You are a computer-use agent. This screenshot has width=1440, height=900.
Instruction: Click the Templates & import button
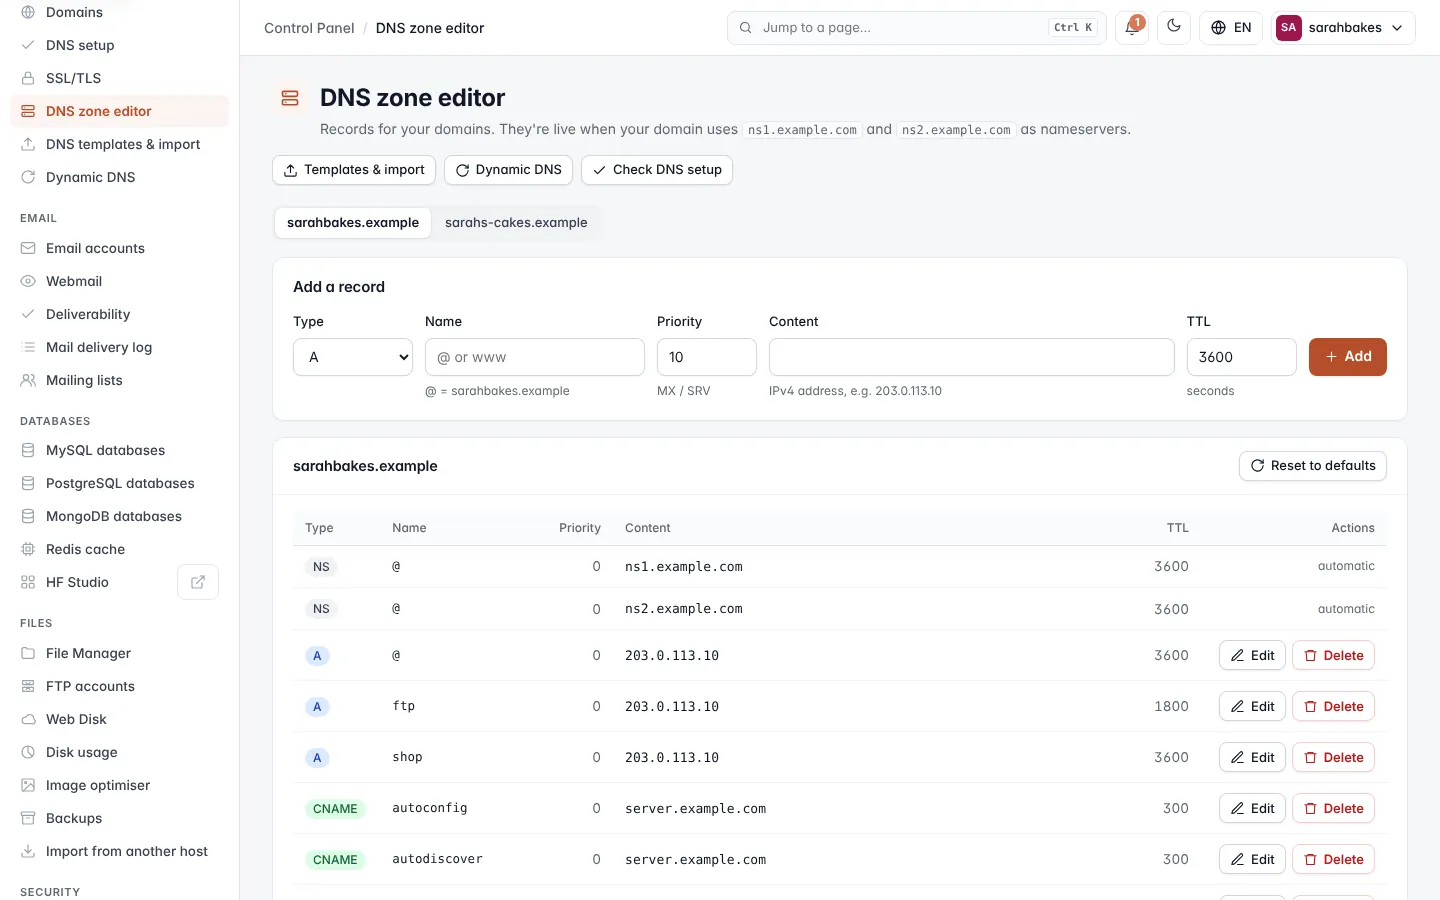coord(354,170)
